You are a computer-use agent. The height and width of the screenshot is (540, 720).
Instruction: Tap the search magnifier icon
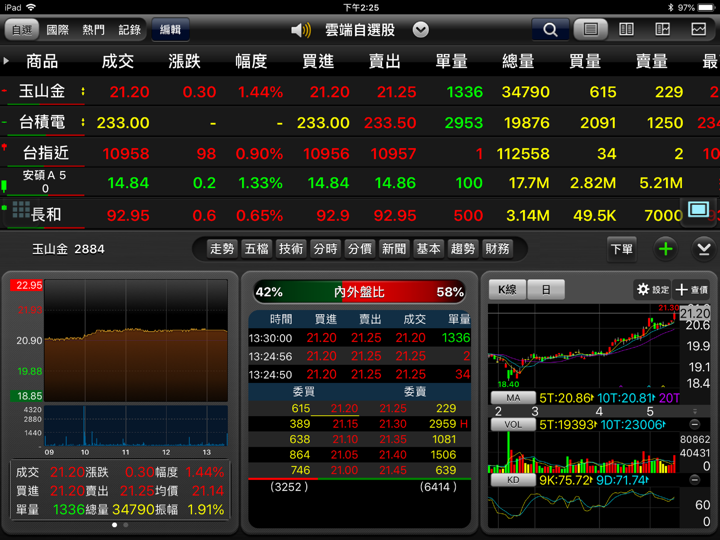[550, 30]
